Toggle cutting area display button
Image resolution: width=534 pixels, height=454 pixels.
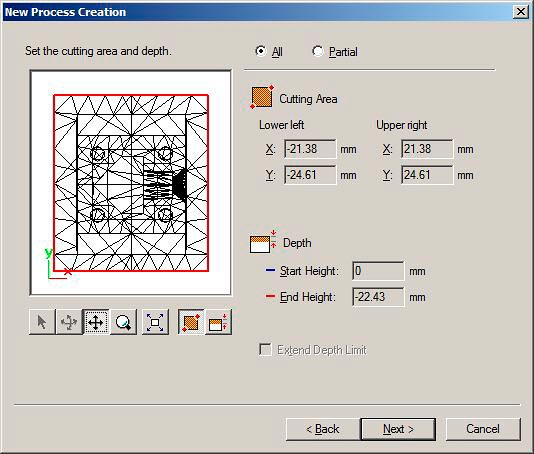point(191,322)
